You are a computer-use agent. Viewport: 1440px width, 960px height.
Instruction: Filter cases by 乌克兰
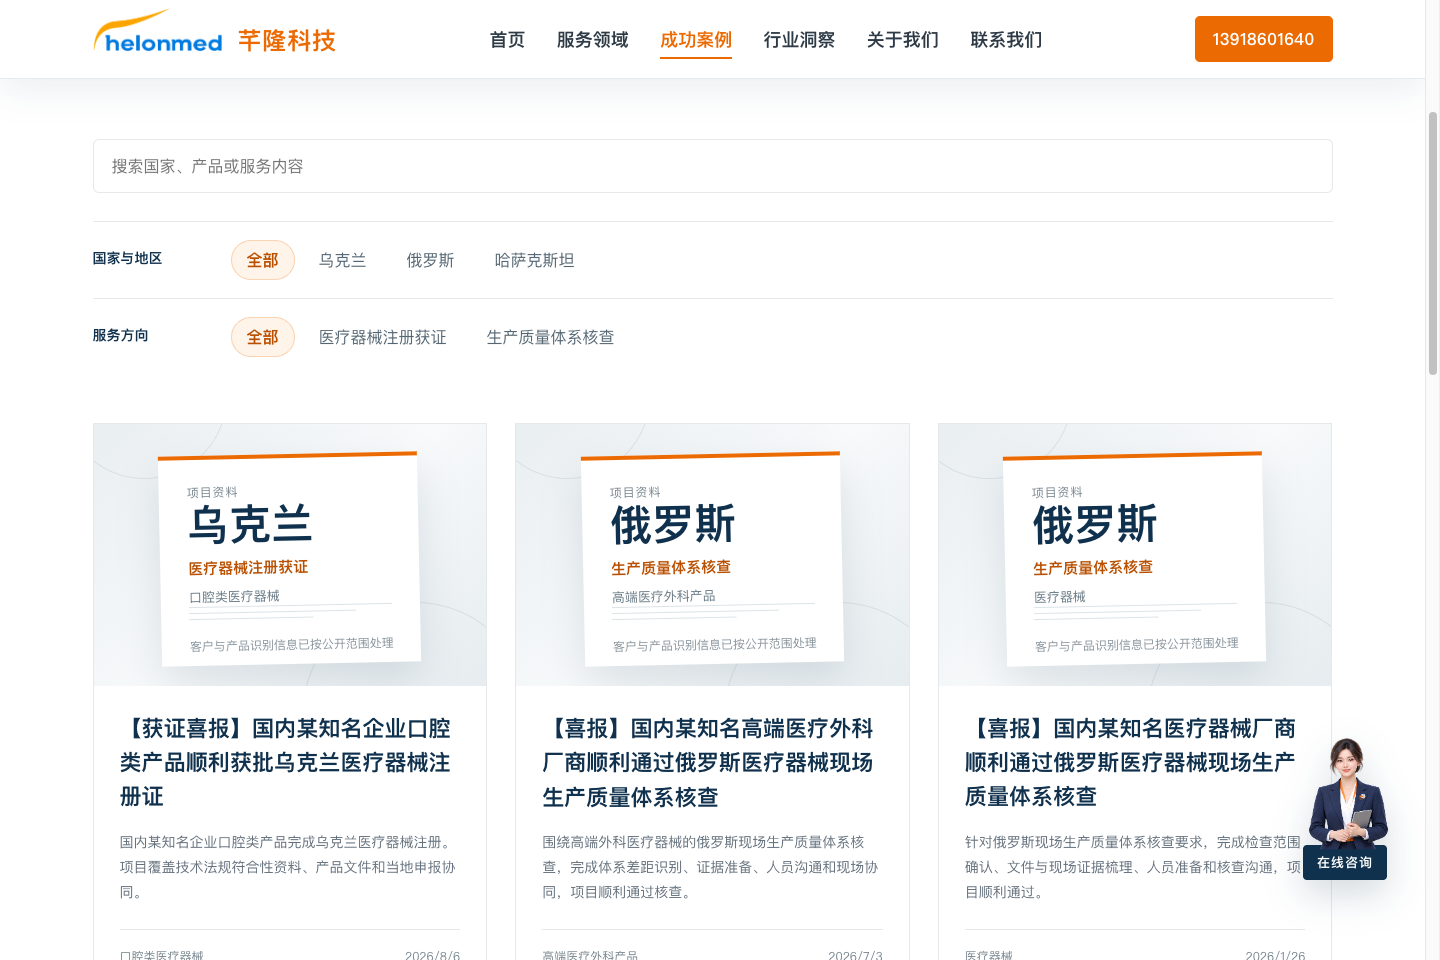pos(343,260)
